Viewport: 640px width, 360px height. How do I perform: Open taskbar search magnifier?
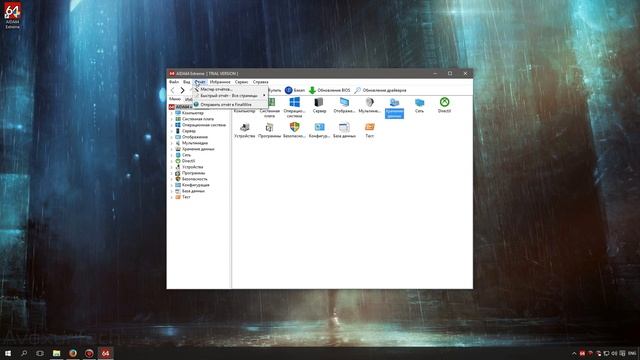pos(24,353)
